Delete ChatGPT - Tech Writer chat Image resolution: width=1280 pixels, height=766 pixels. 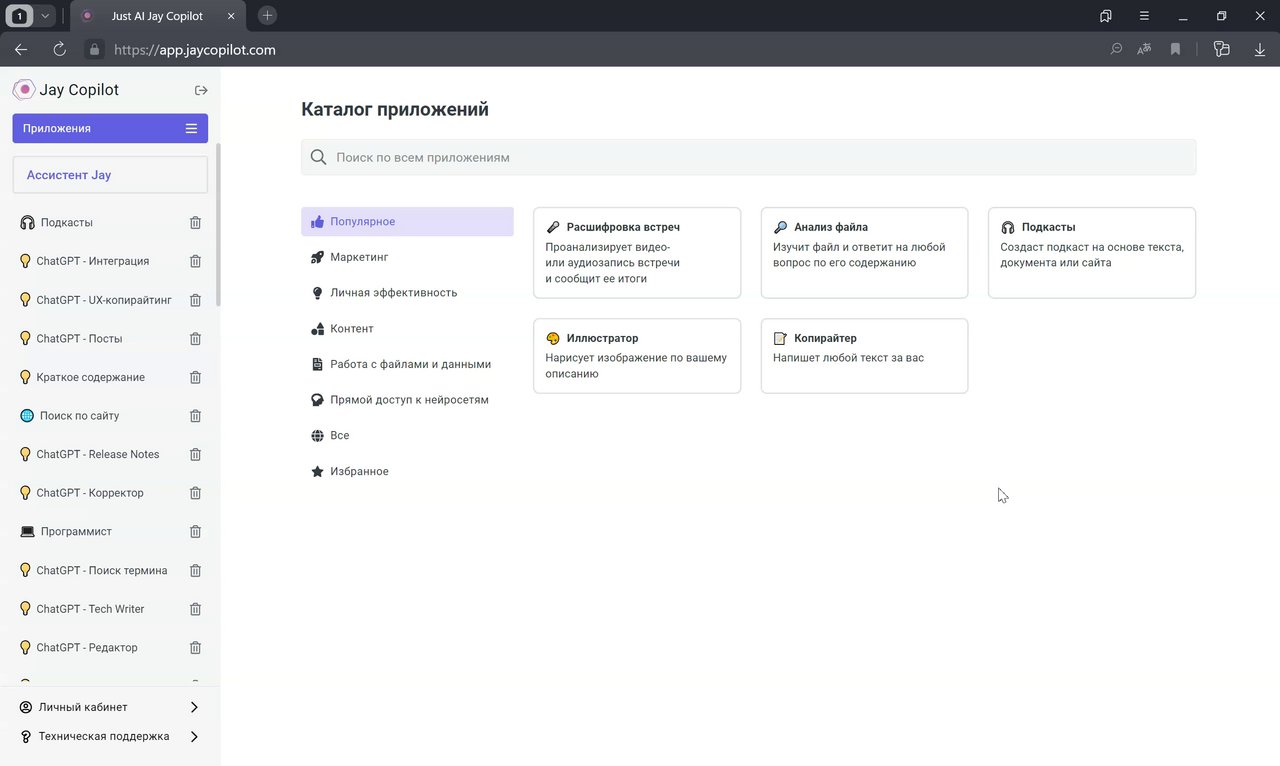click(195, 609)
